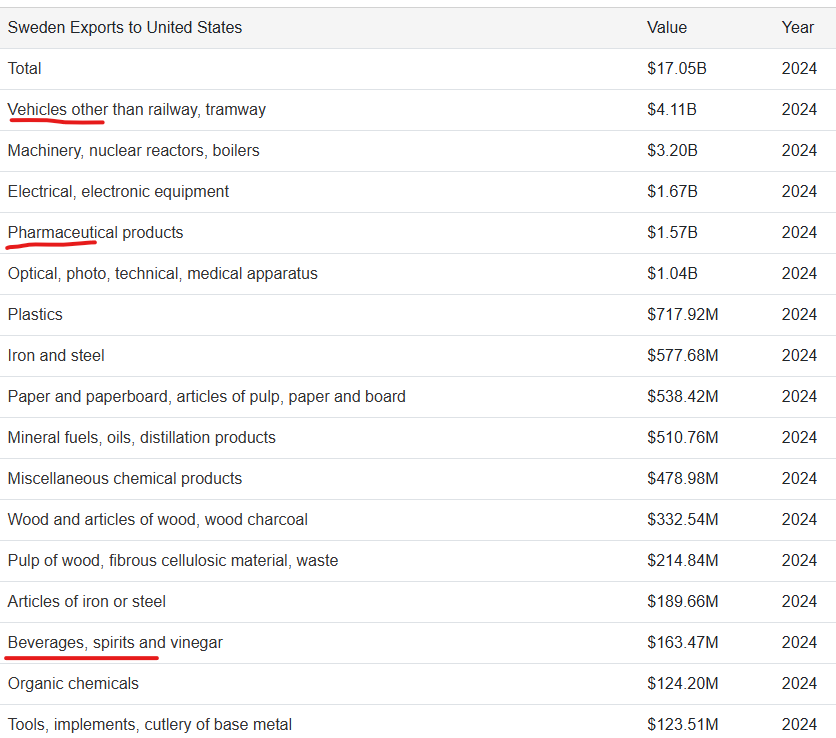
Task: Open the Plastics row link
Action: pos(35,314)
